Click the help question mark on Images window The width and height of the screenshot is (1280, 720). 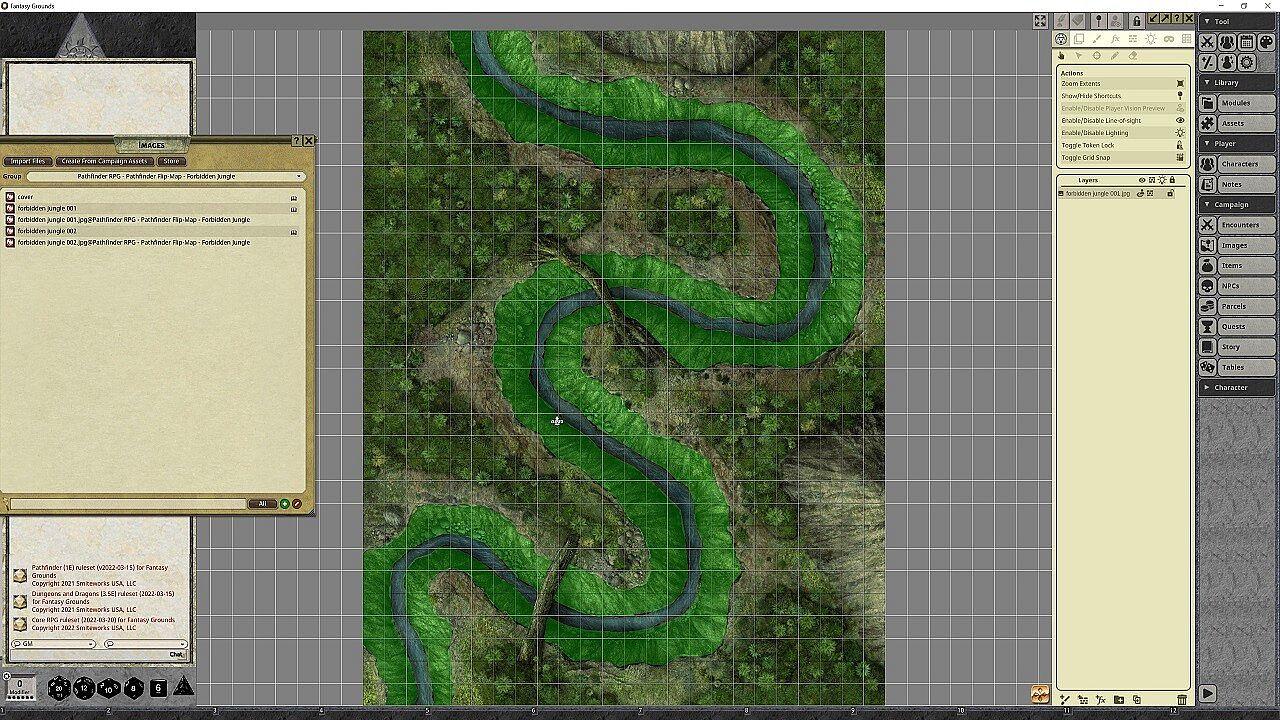point(296,141)
